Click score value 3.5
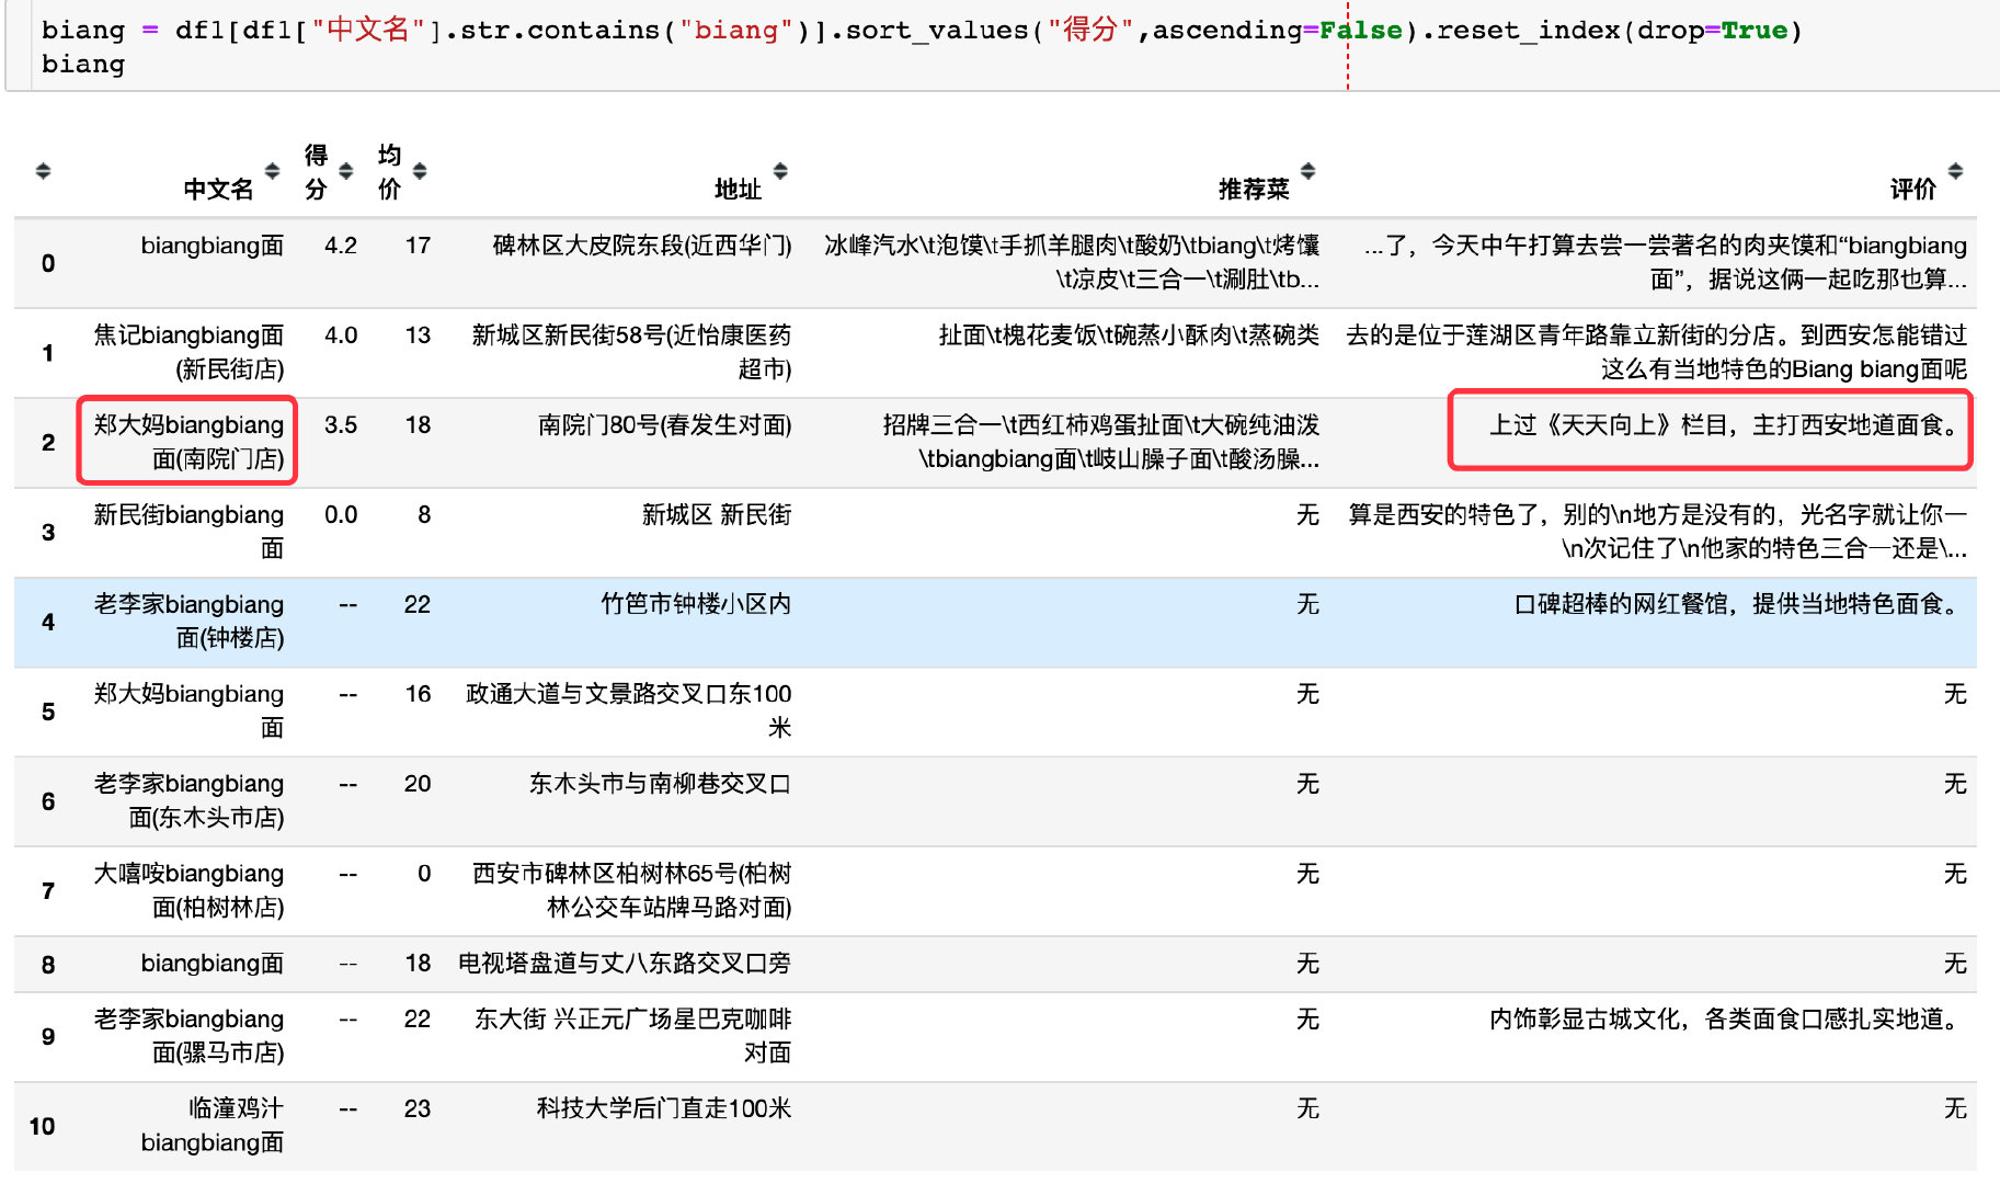The height and width of the screenshot is (1184, 2000). [341, 425]
